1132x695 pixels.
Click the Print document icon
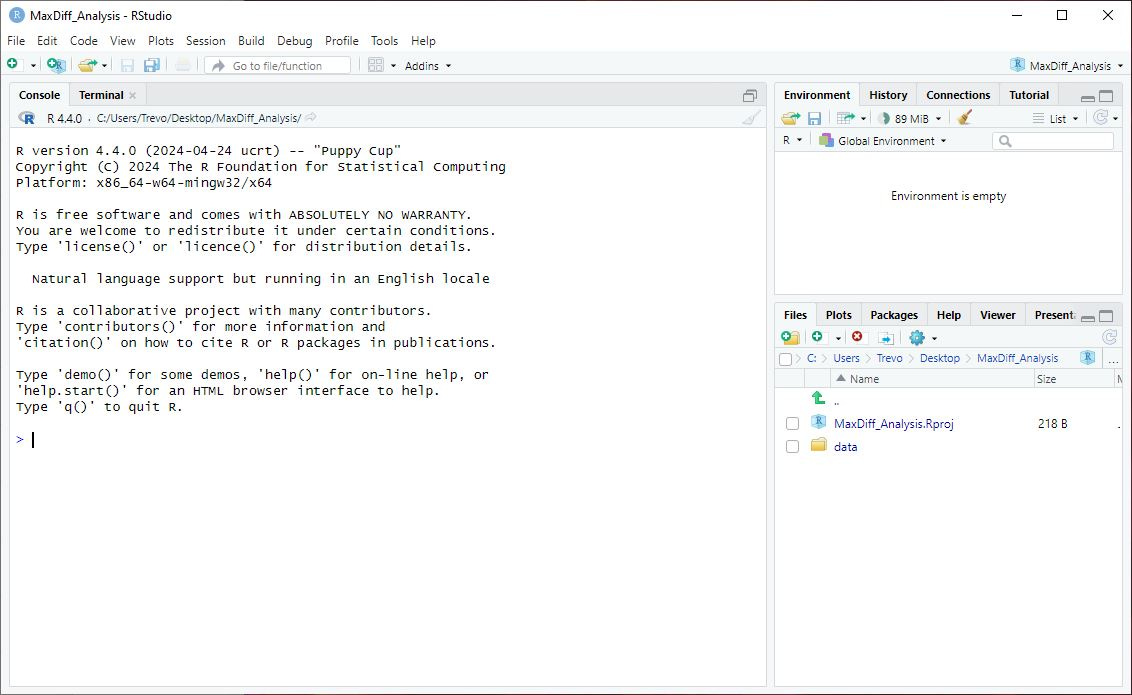click(183, 65)
